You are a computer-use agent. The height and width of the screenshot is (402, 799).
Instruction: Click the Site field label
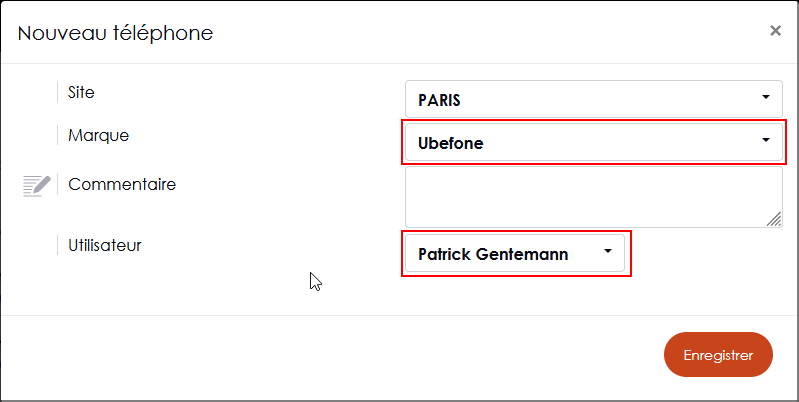pyautogui.click(x=82, y=92)
